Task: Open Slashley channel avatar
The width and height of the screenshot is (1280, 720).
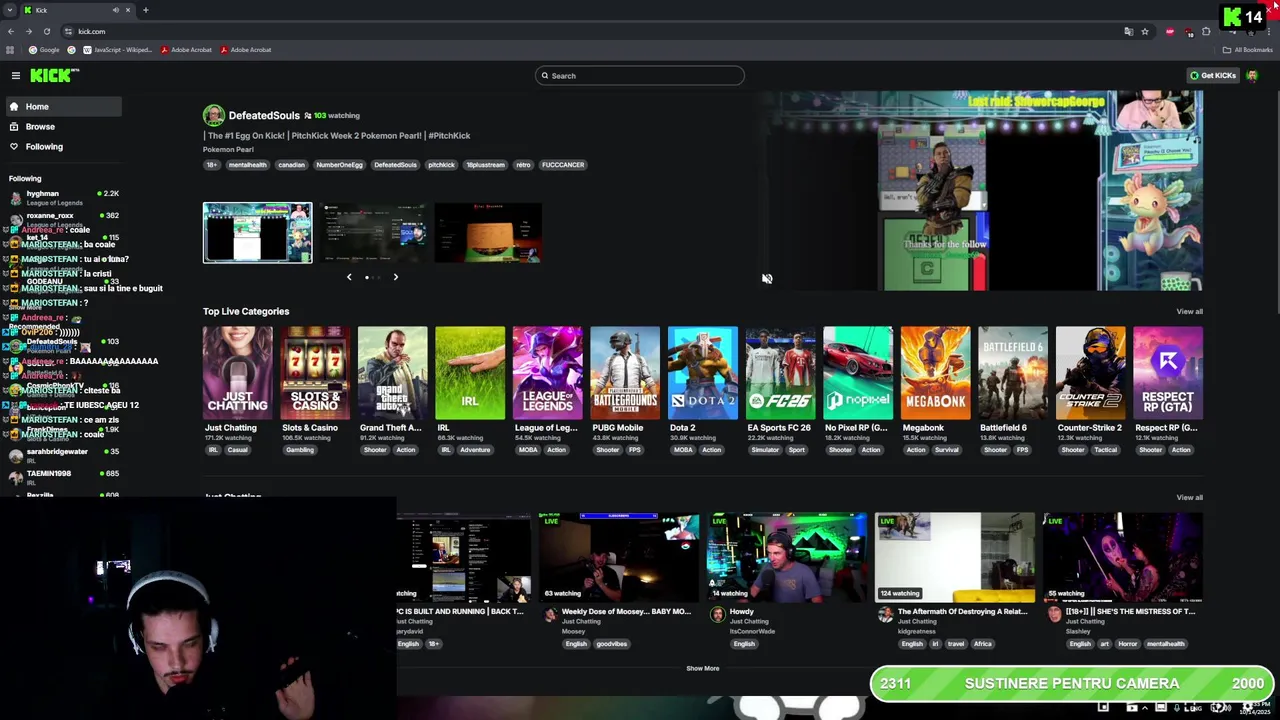Action: (1054, 615)
